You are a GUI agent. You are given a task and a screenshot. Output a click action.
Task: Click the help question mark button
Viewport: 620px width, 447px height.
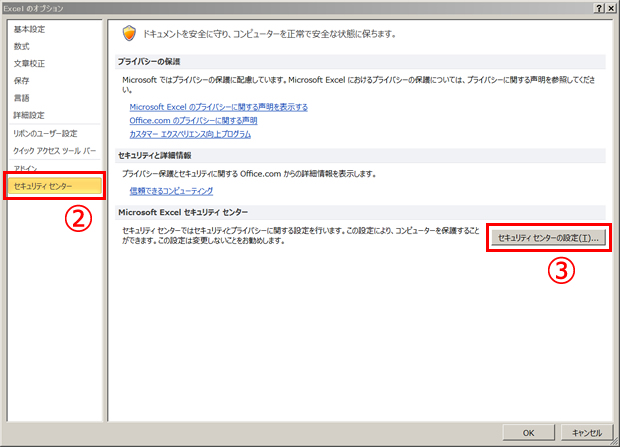pos(599,8)
